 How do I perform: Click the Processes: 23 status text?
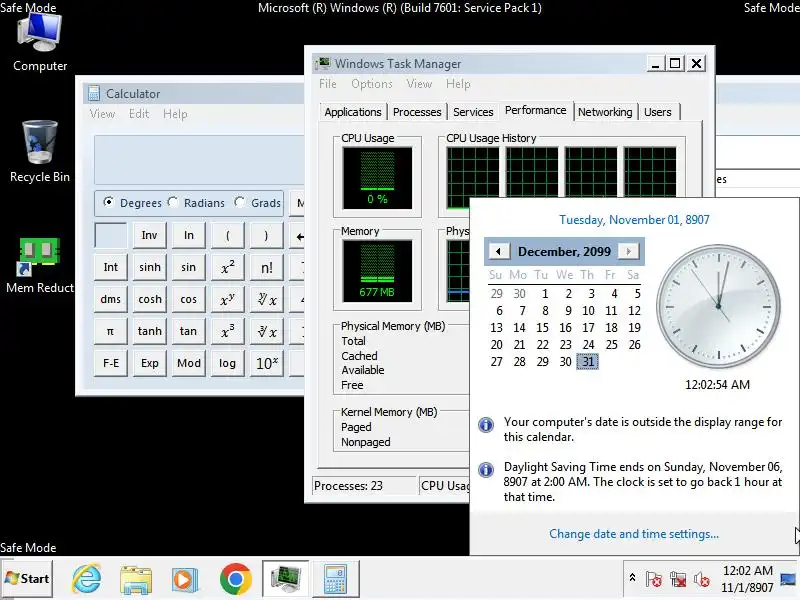[348, 486]
